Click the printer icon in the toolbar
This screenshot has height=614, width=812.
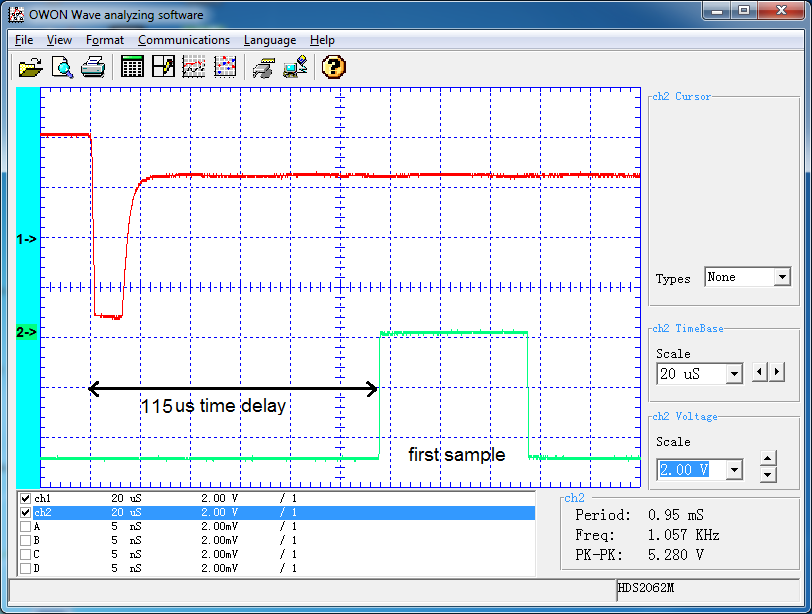(93, 67)
